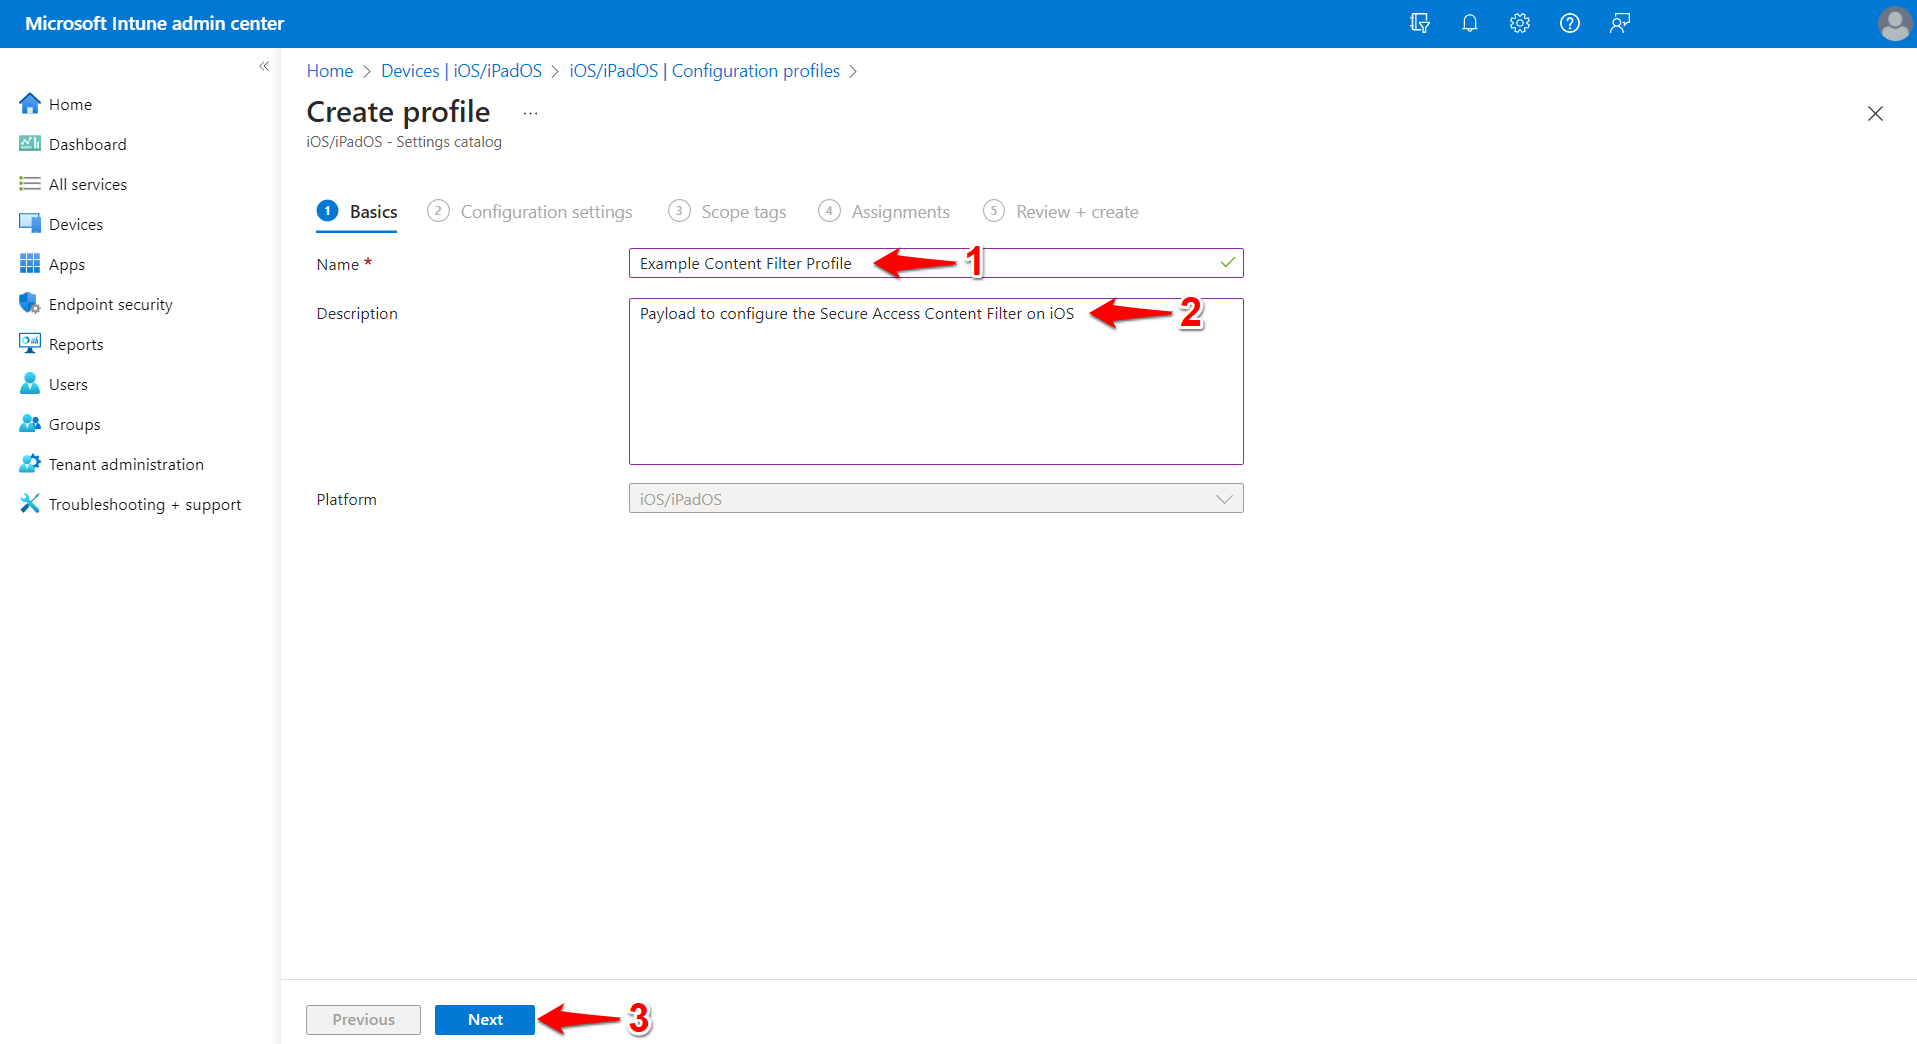Image resolution: width=1917 pixels, height=1044 pixels.
Task: Open the feedback icon in header
Action: [x=1620, y=23]
